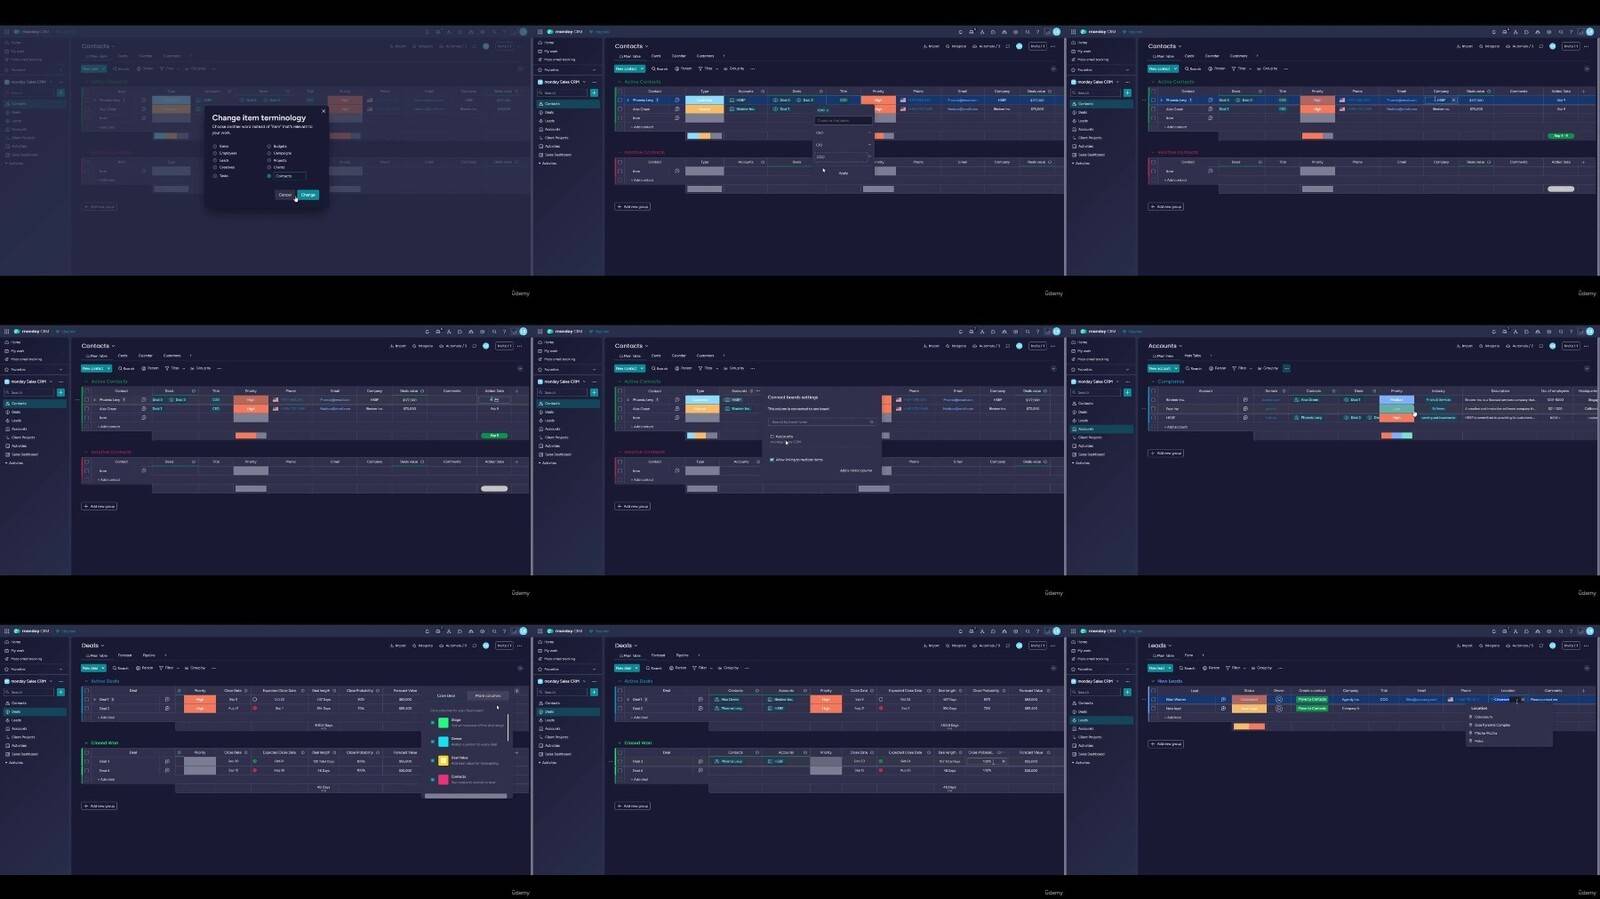The width and height of the screenshot is (1600, 899).
Task: Collapse Closed Won group, bottom-left panel
Action: (x=86, y=743)
